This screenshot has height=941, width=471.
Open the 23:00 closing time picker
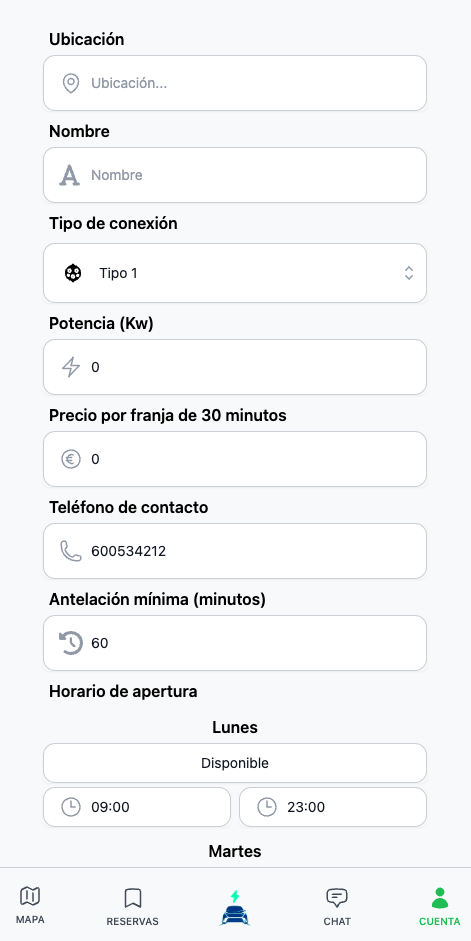(x=333, y=807)
